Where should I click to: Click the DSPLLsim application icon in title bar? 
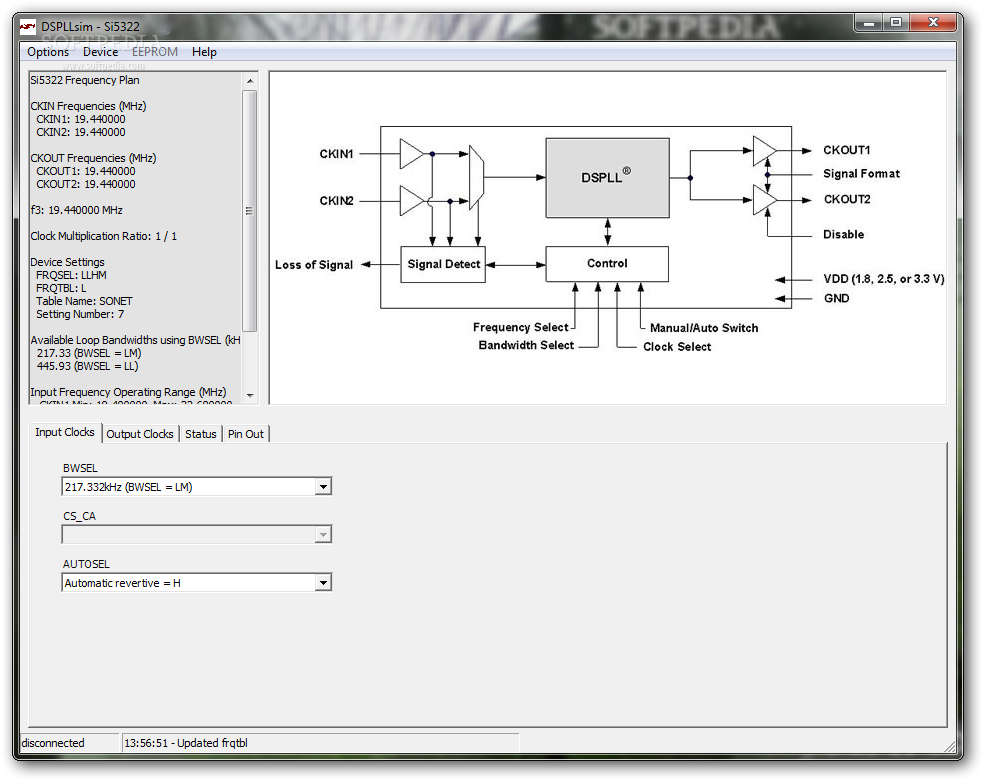[28, 26]
